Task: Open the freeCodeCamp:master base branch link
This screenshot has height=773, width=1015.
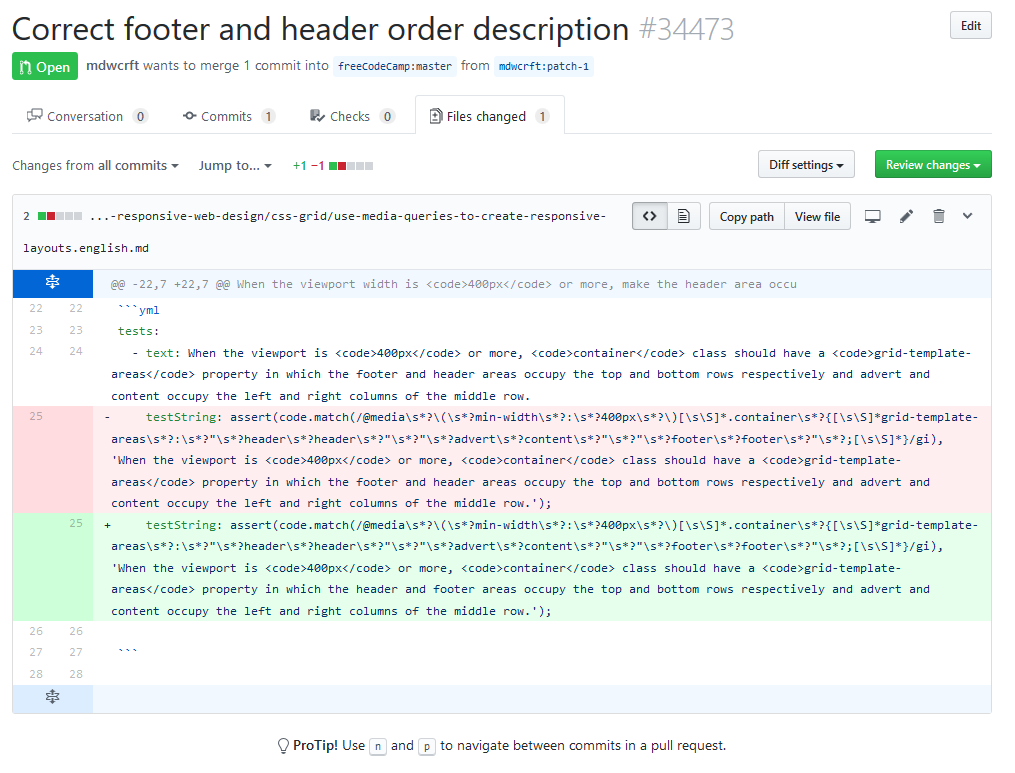Action: pyautogui.click(x=395, y=66)
